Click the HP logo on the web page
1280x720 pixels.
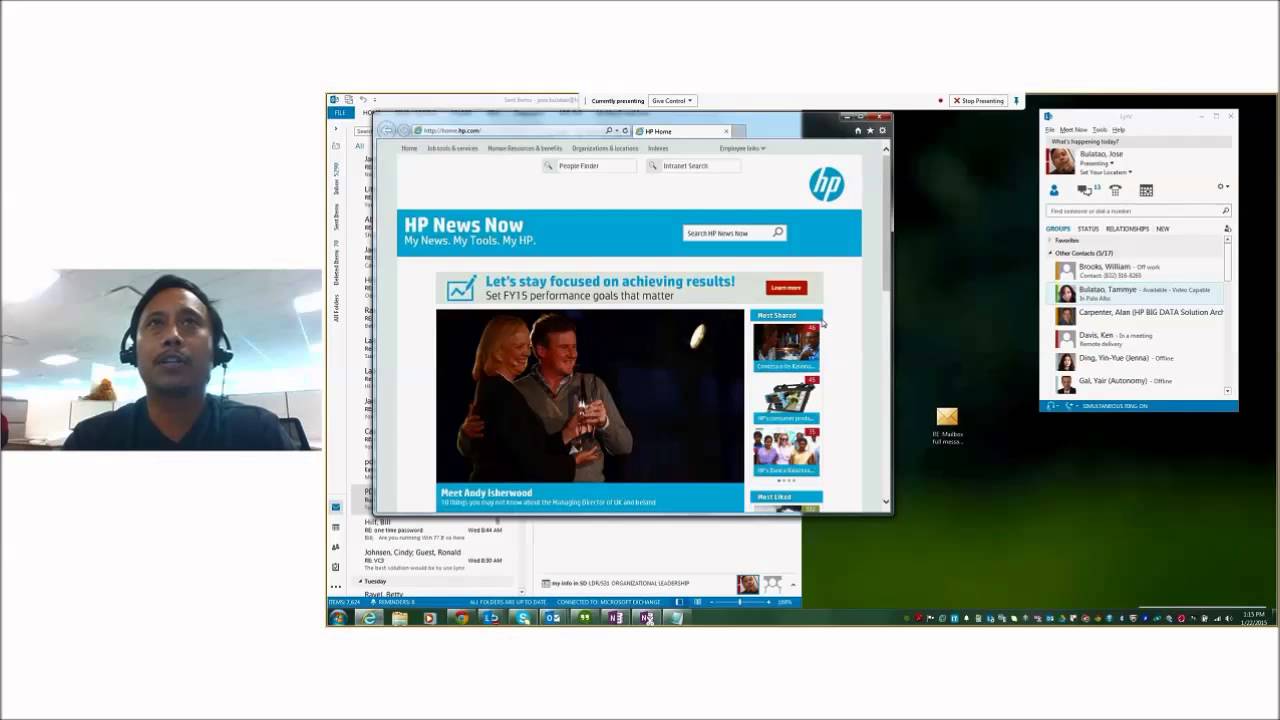click(x=826, y=184)
